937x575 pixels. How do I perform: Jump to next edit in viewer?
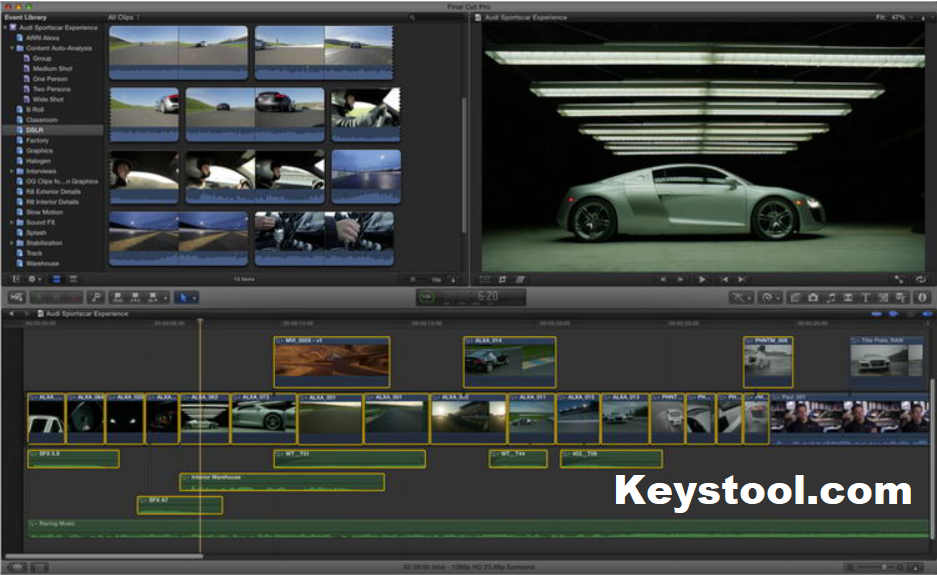[742, 279]
